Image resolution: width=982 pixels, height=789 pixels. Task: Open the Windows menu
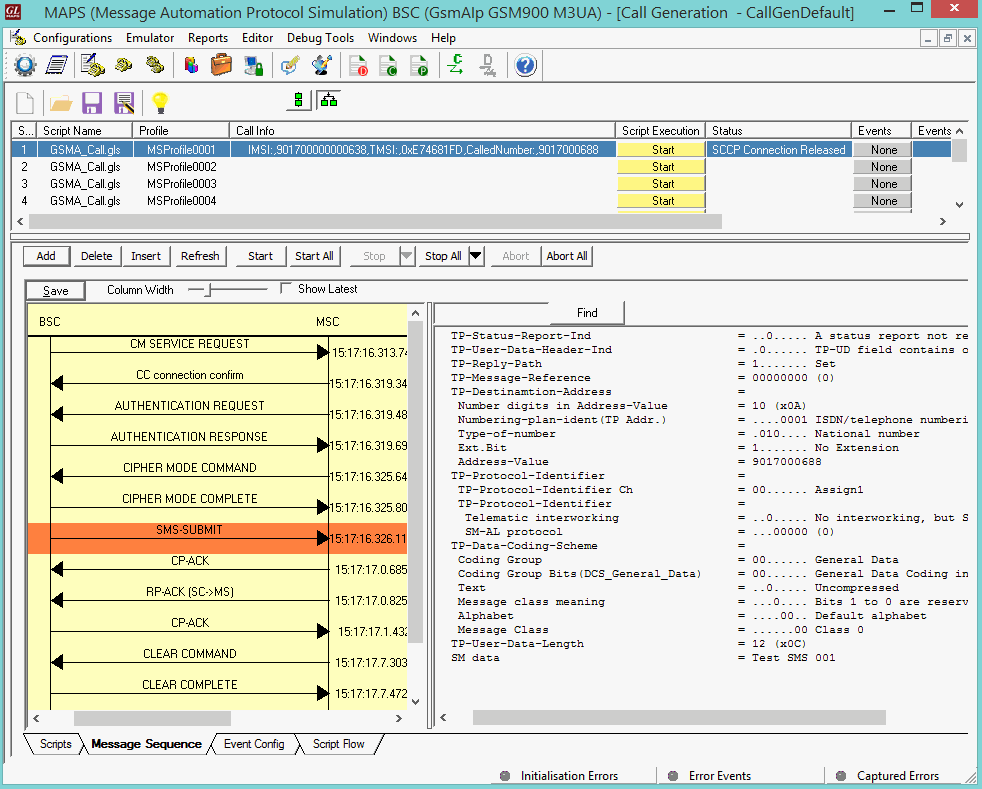click(x=393, y=38)
